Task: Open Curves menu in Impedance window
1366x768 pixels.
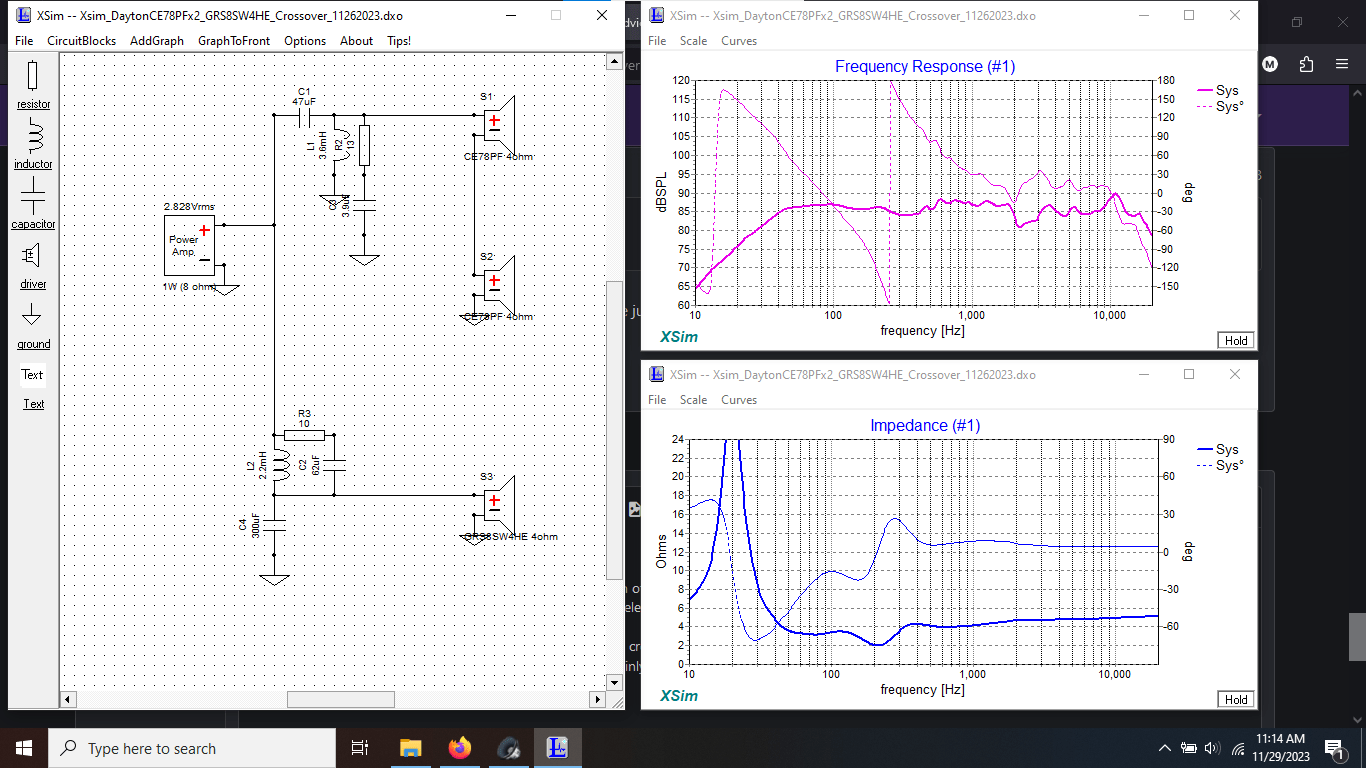Action: tap(739, 400)
